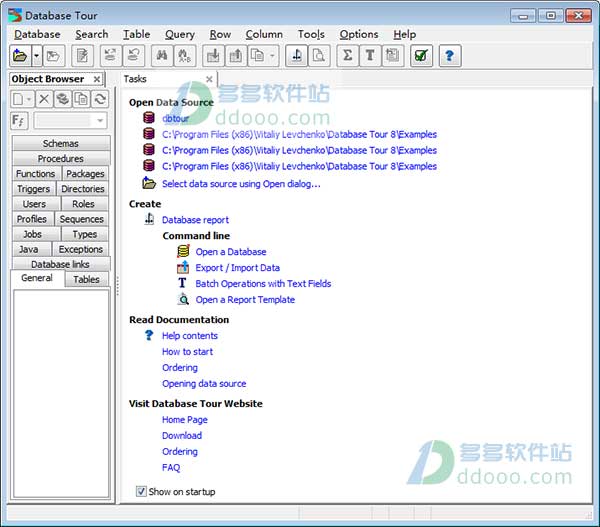Click the blue question mark Help toolbar icon
Screen dimensions: 600x527
pos(450,56)
